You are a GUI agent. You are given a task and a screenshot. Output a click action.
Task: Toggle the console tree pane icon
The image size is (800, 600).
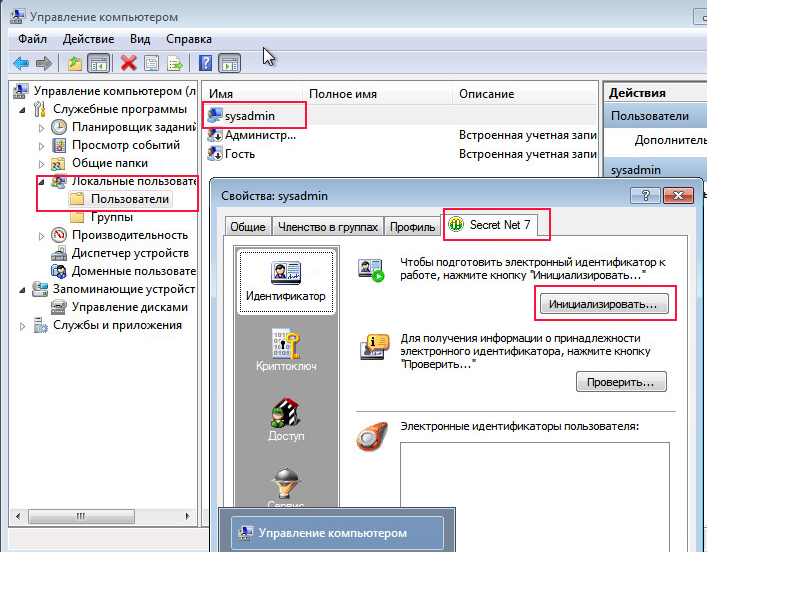pos(98,63)
